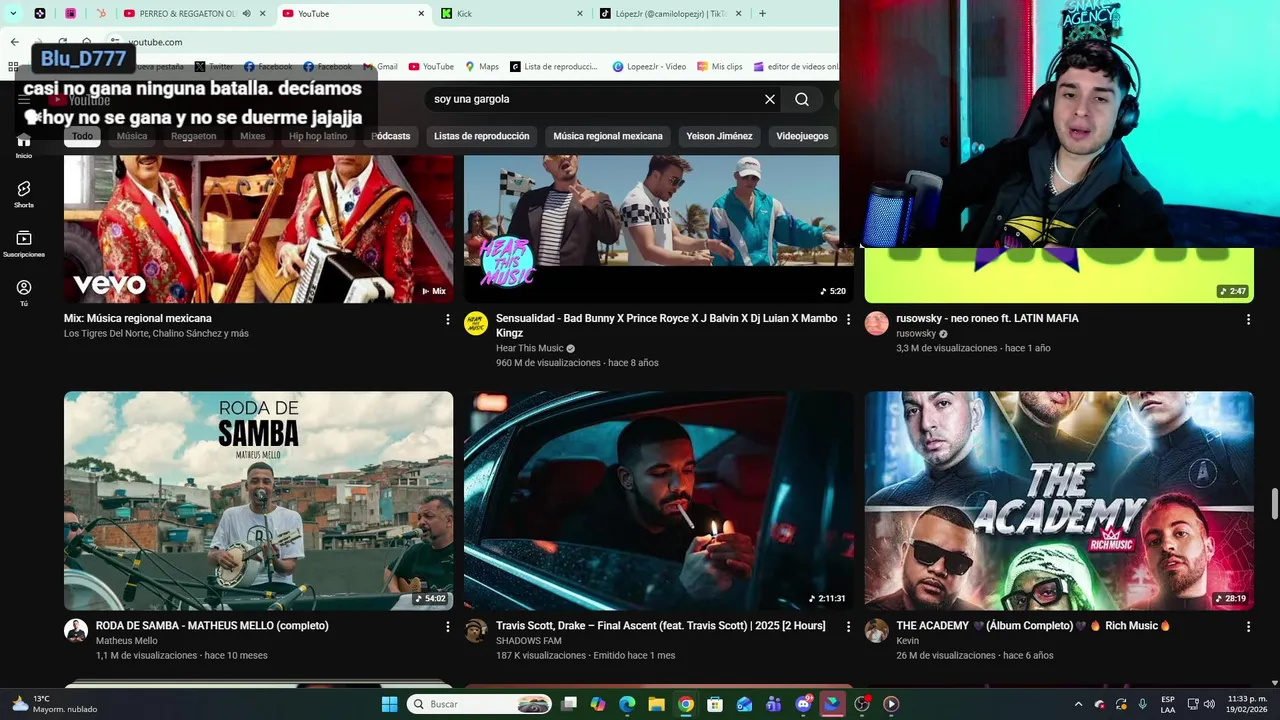This screenshot has width=1280, height=720.
Task: Play the RODA DE SAMBA thumbnail
Action: click(258, 500)
